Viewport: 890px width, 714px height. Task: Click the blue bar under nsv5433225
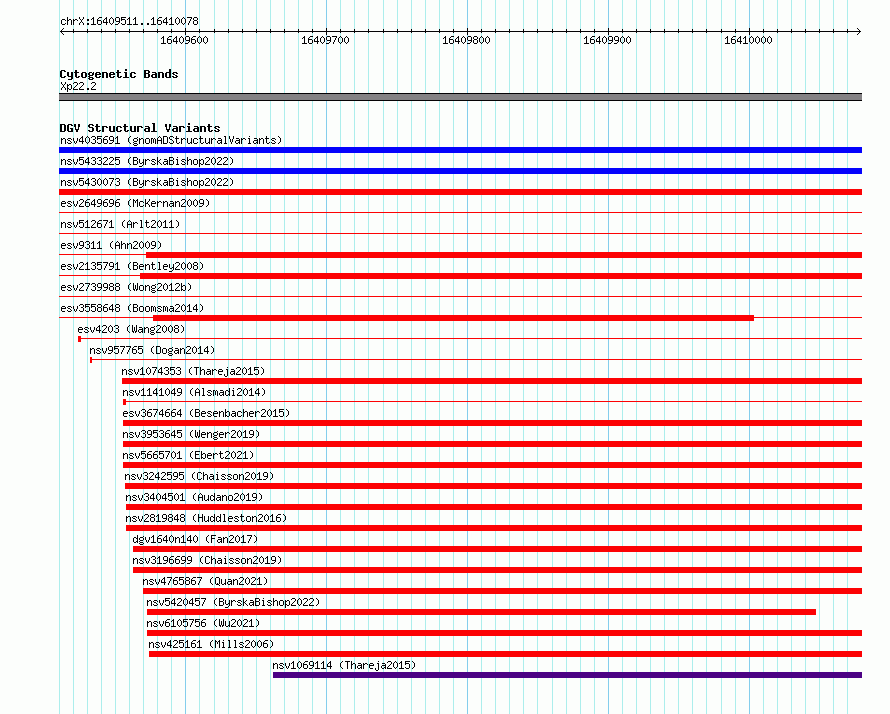(x=460, y=171)
